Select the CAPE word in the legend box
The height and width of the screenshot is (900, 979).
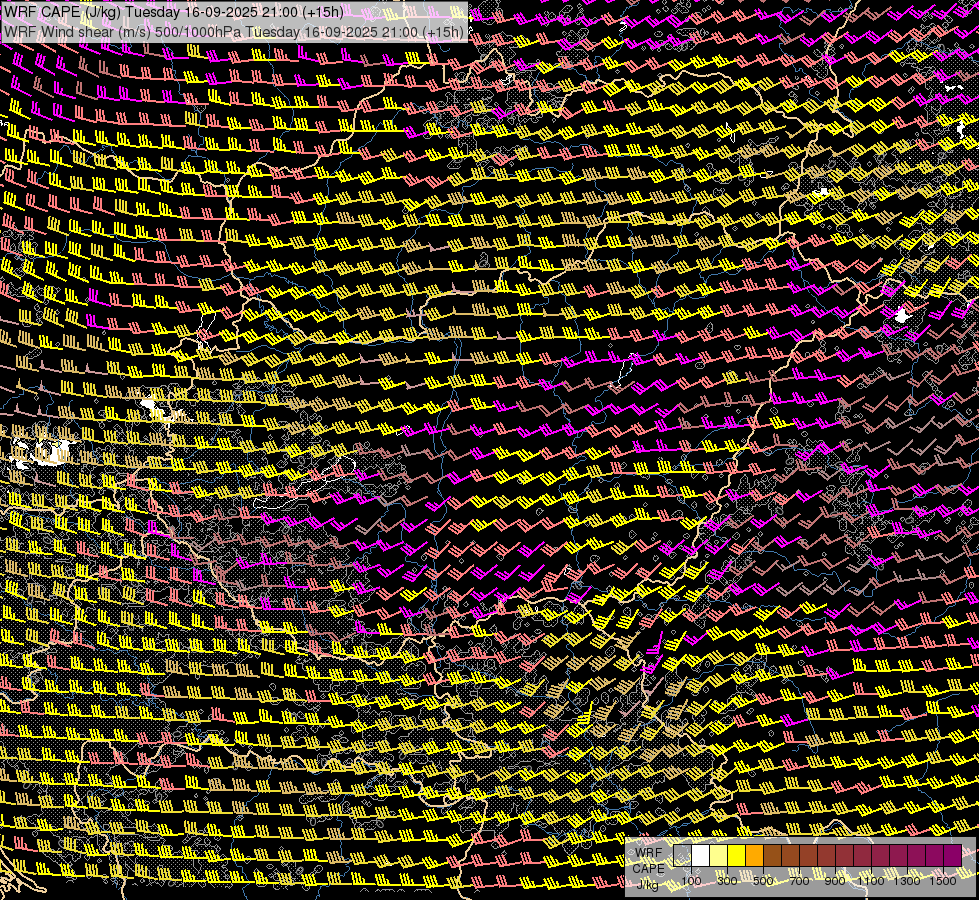pyautogui.click(x=648, y=869)
